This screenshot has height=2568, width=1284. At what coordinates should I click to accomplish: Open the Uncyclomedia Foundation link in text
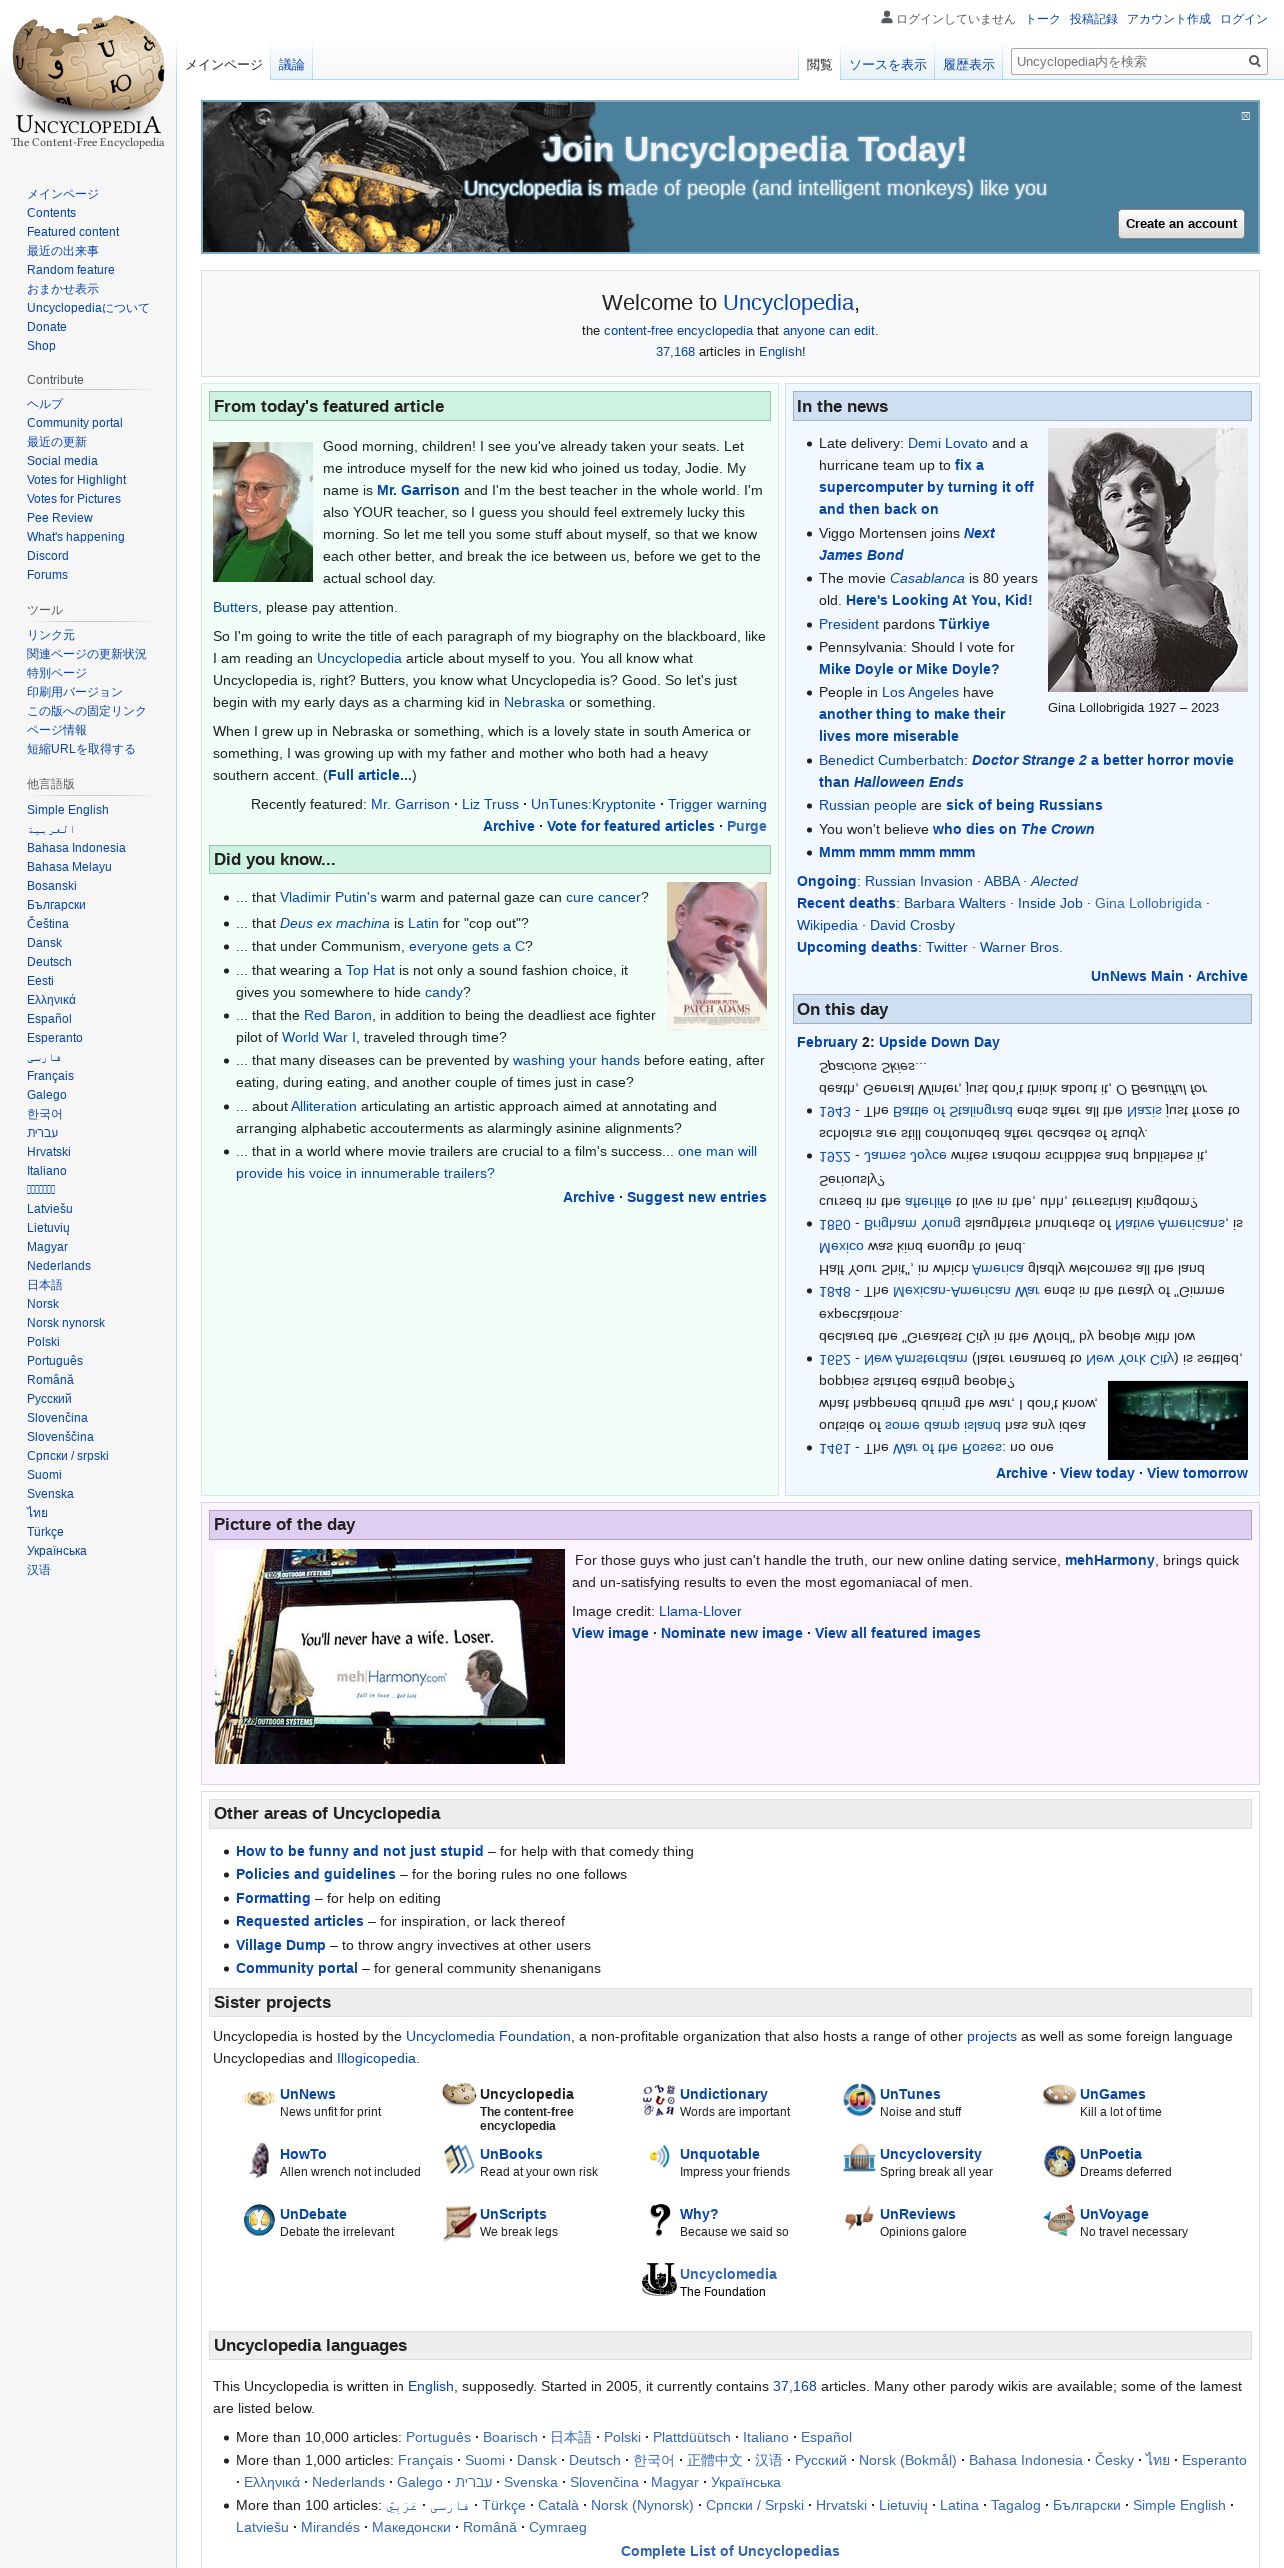pos(488,2036)
